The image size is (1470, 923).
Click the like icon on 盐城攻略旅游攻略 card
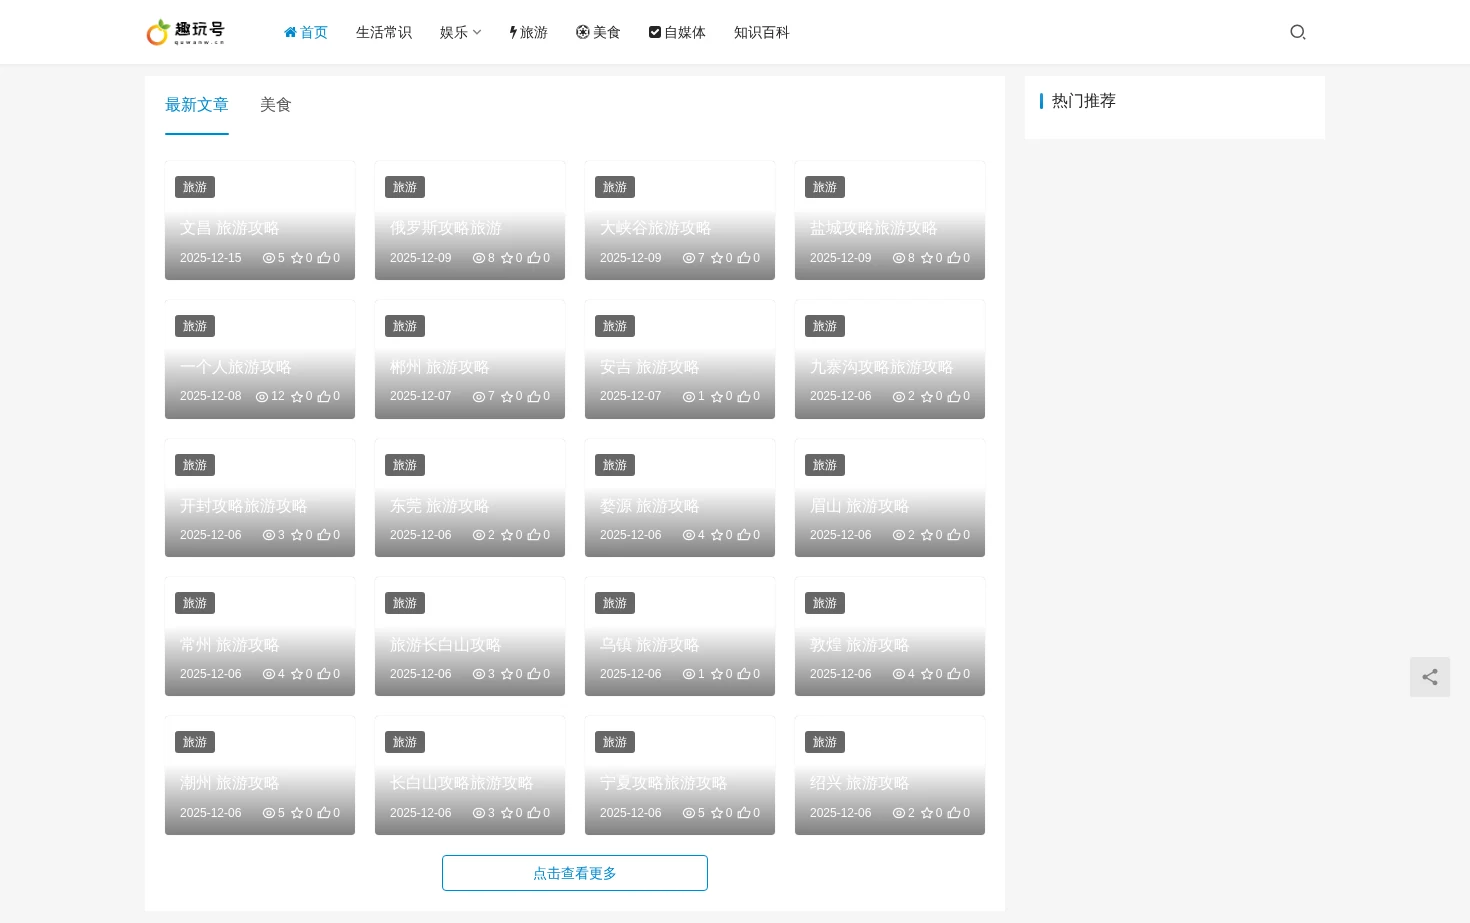954,258
